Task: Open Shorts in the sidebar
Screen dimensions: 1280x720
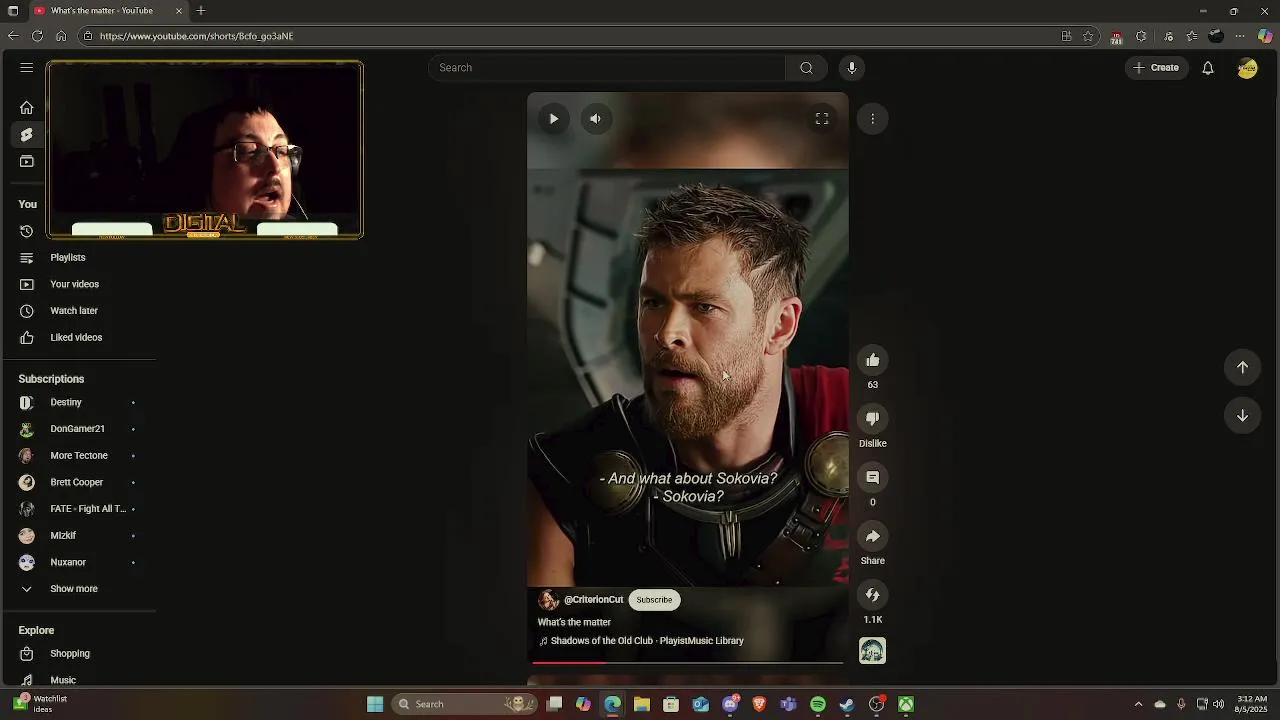Action: [x=27, y=135]
